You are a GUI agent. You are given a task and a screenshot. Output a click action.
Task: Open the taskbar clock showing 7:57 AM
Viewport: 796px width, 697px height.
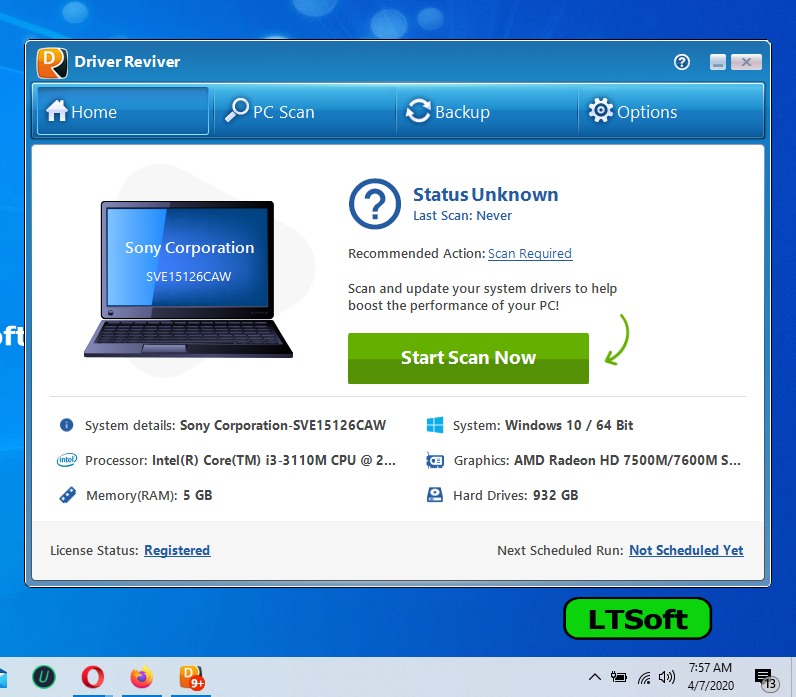710,677
